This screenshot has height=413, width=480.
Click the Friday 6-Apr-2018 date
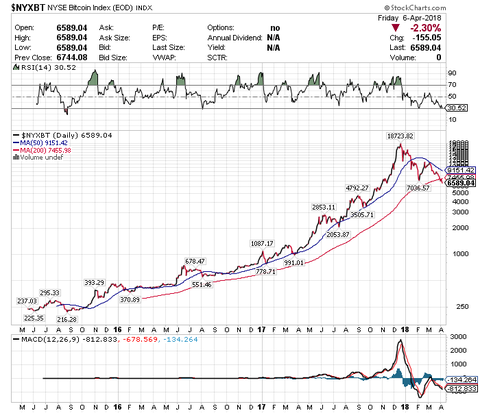point(409,18)
